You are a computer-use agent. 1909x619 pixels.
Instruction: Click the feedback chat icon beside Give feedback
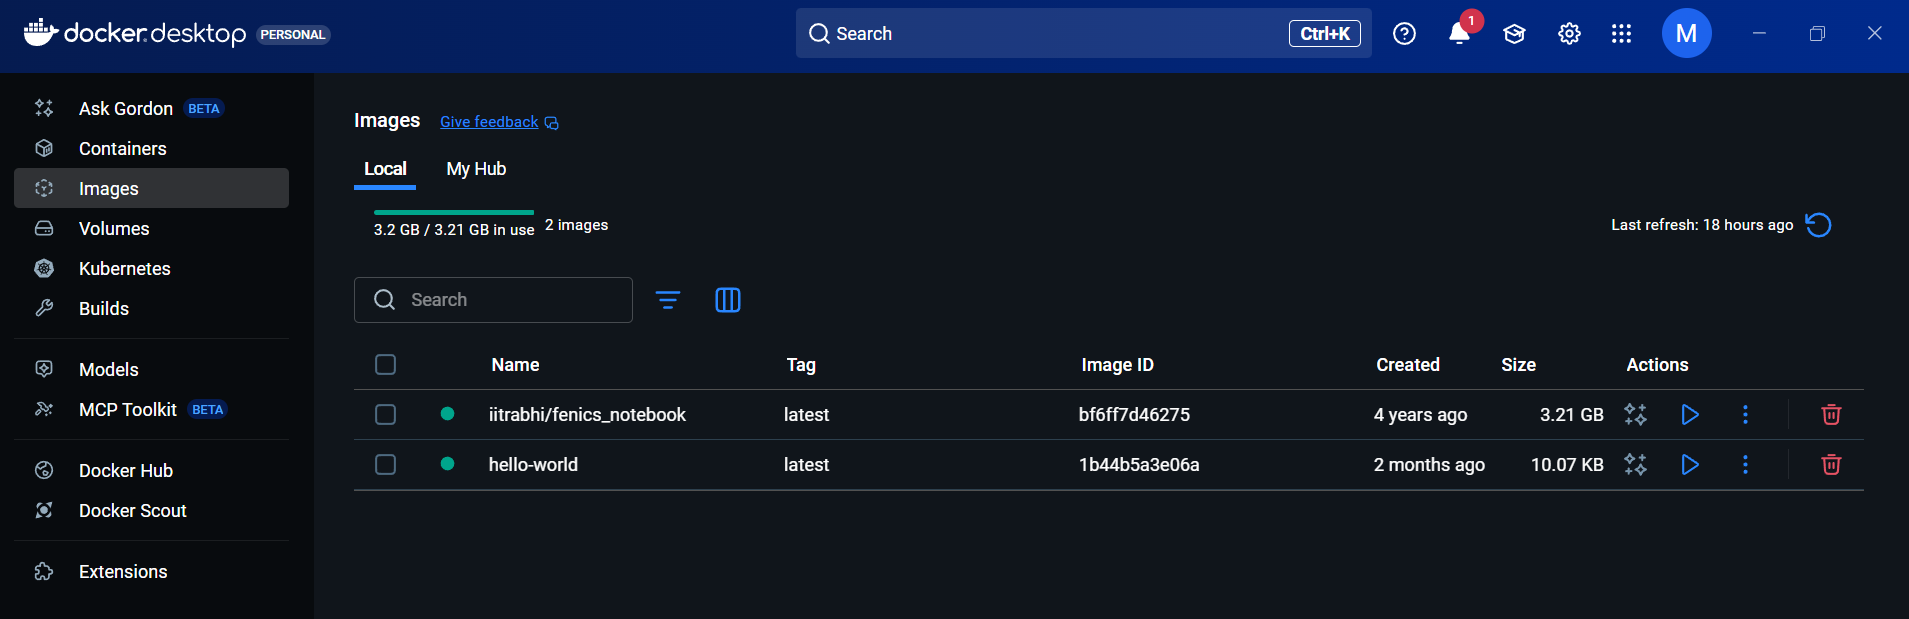[551, 123]
